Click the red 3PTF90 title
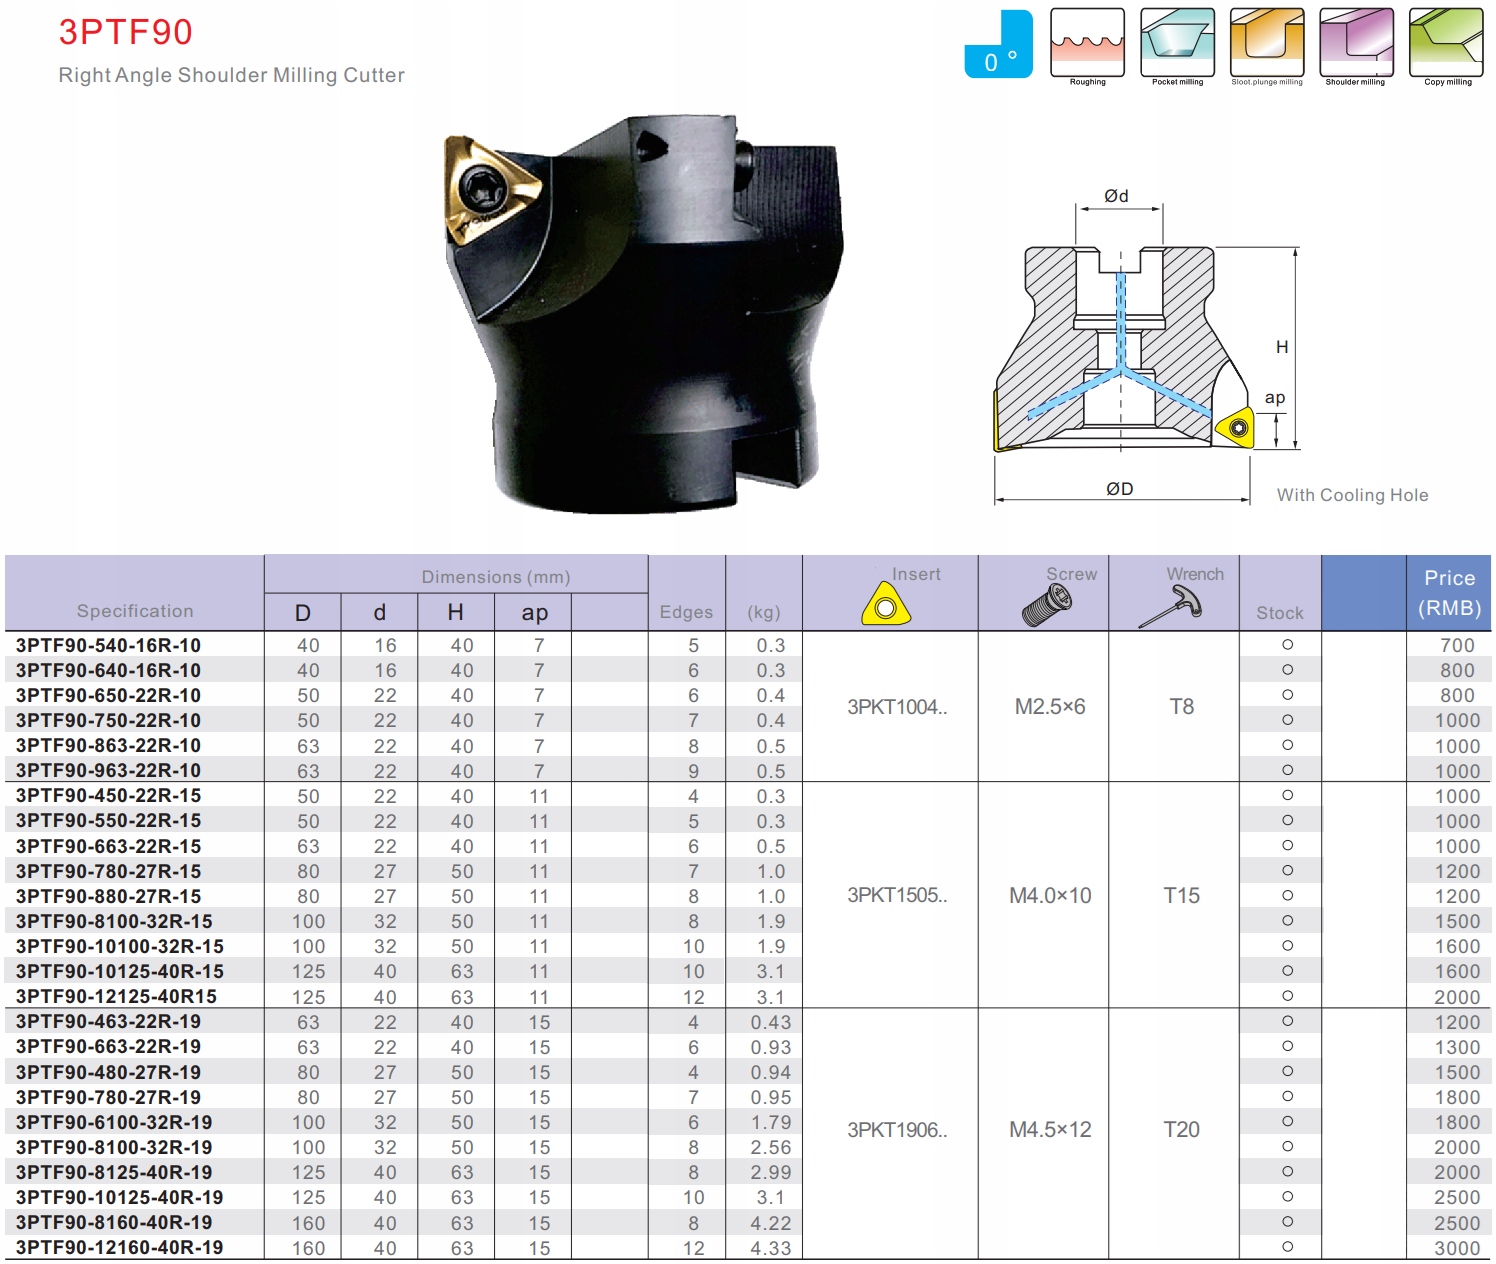Viewport: 1496px width, 1264px height. pyautogui.click(x=126, y=32)
